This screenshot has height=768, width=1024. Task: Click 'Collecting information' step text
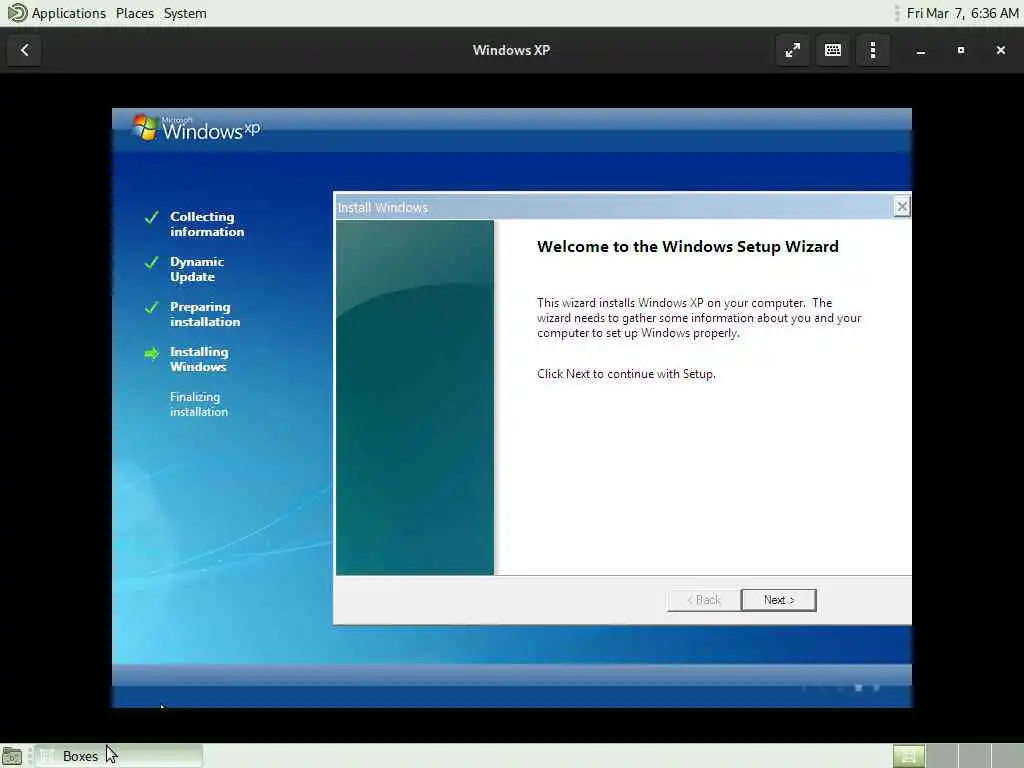click(x=207, y=224)
